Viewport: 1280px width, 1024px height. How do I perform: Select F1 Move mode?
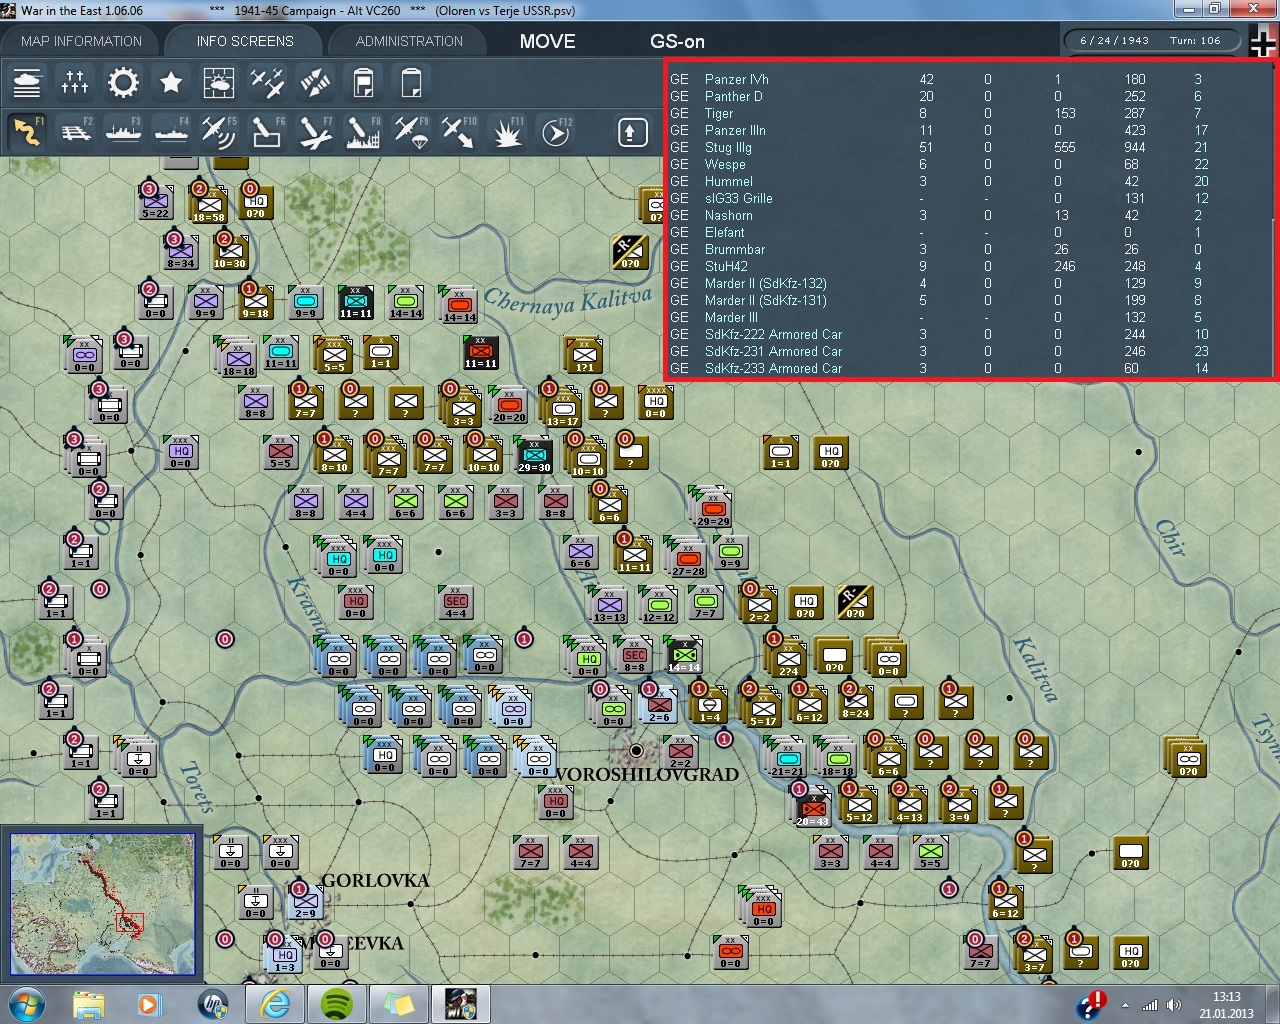pos(27,132)
